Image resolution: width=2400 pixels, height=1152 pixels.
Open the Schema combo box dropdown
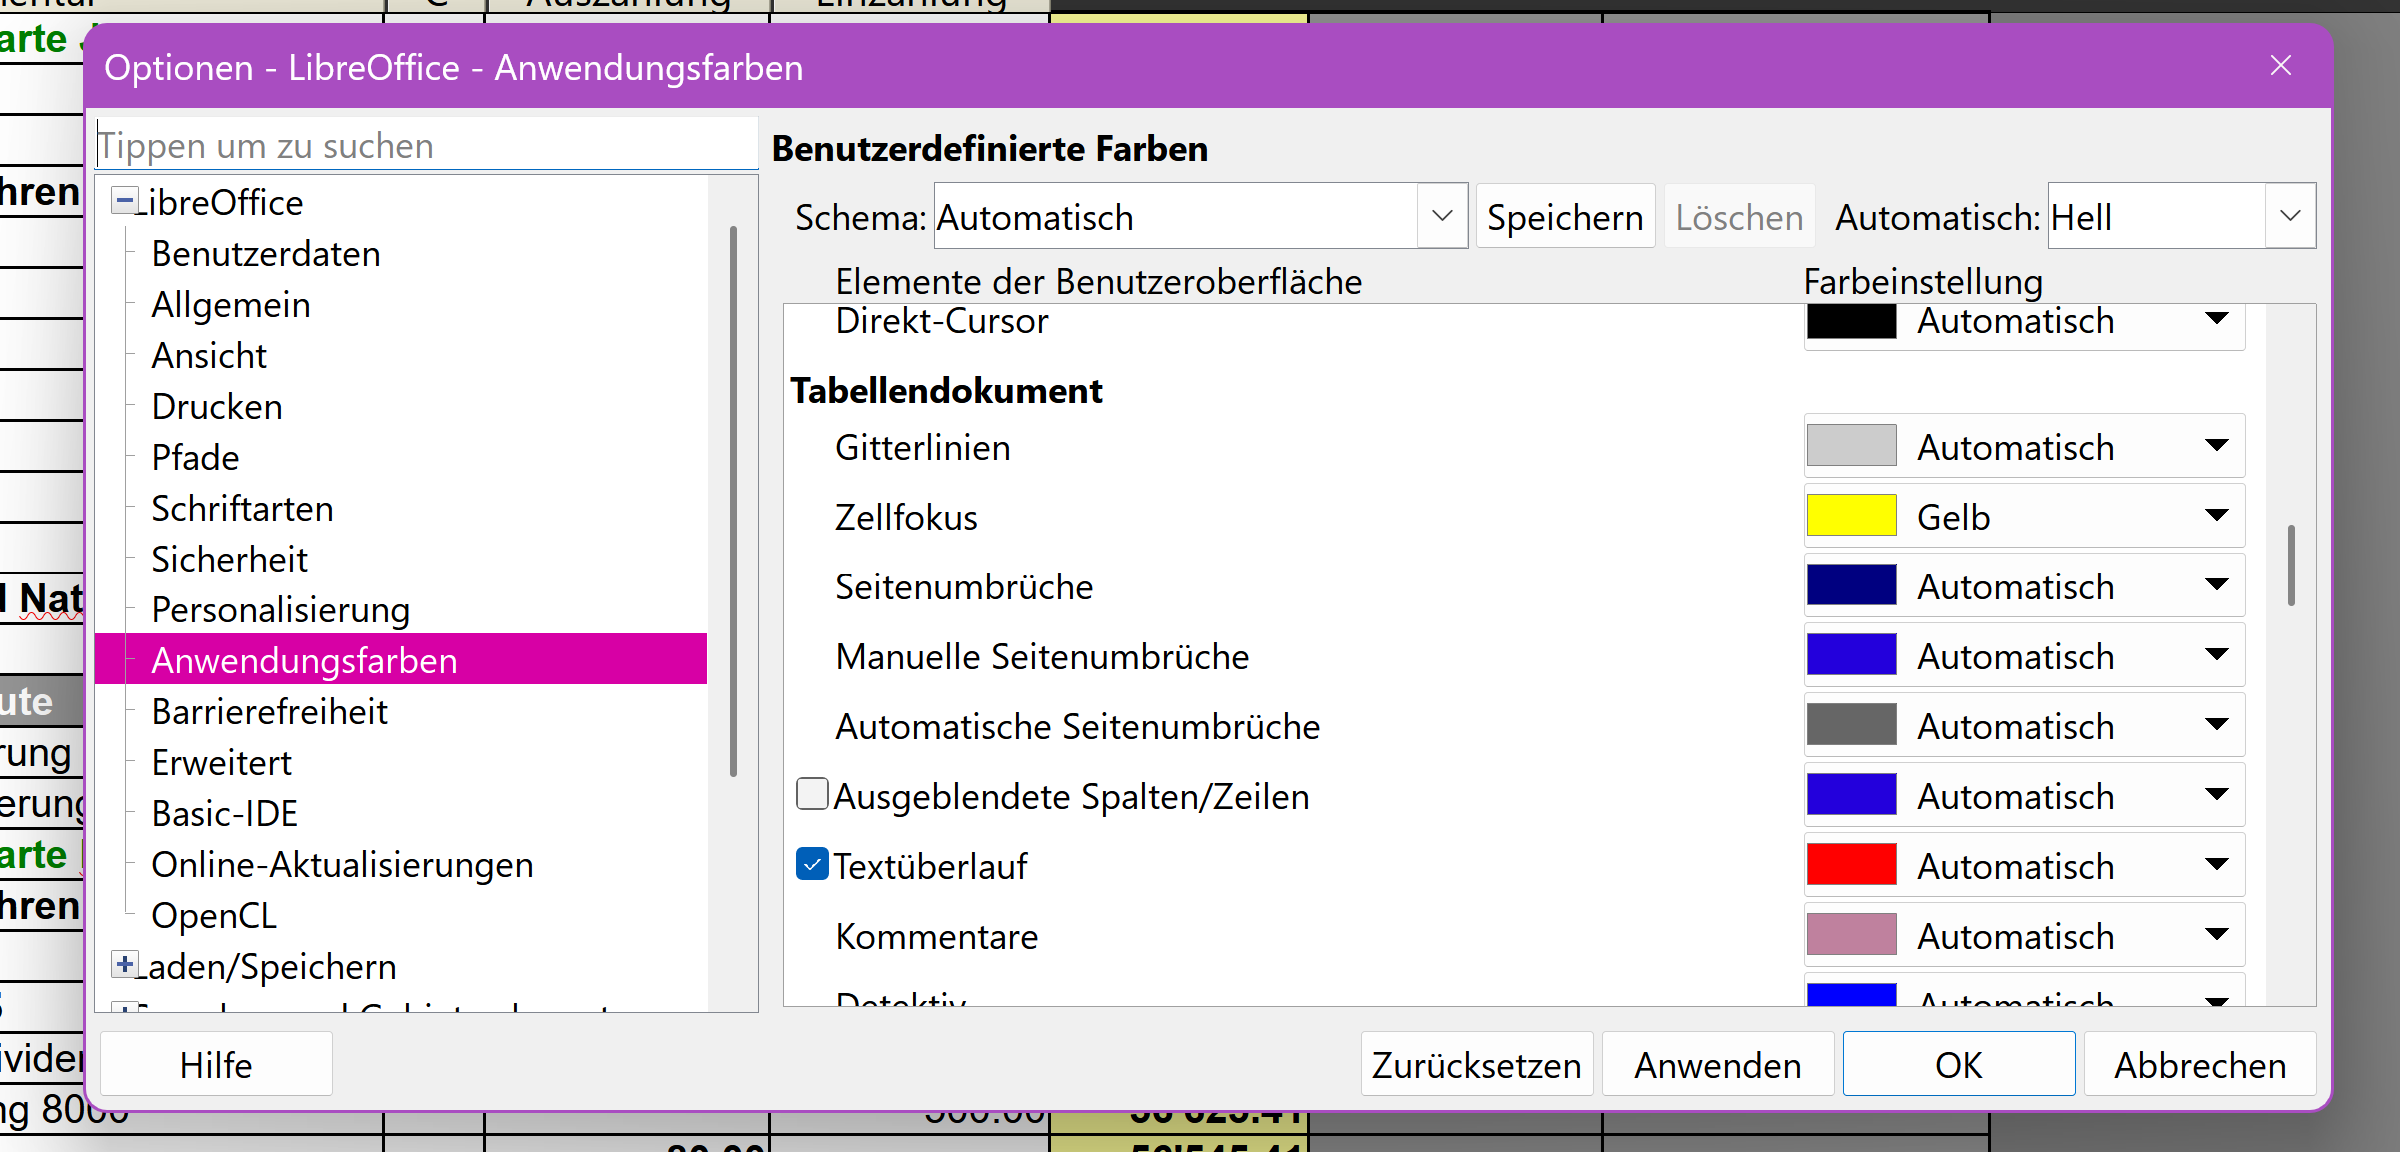click(x=1442, y=216)
